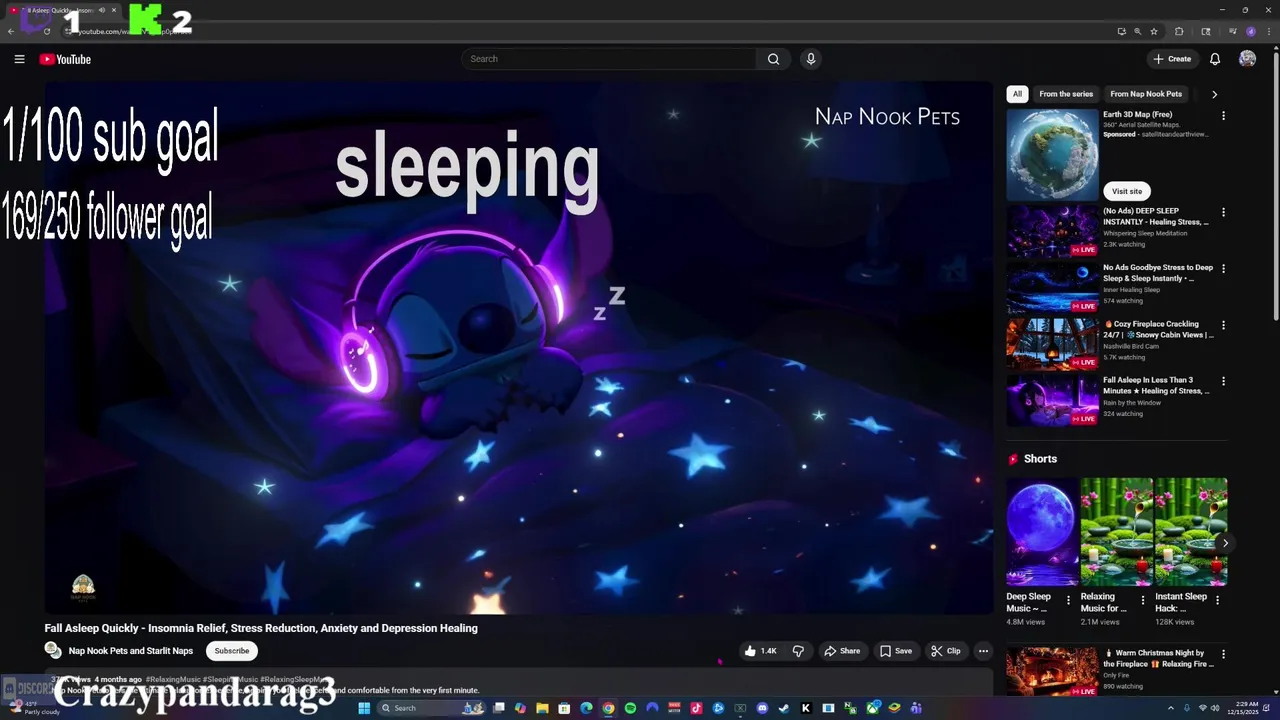This screenshot has width=1280, height=720.
Task: Open Chrome extensions puzzle icon
Action: point(1179,31)
